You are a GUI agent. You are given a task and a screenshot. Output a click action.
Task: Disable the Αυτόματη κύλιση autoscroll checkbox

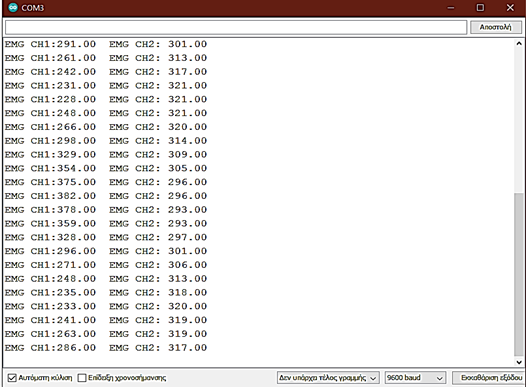(12, 378)
